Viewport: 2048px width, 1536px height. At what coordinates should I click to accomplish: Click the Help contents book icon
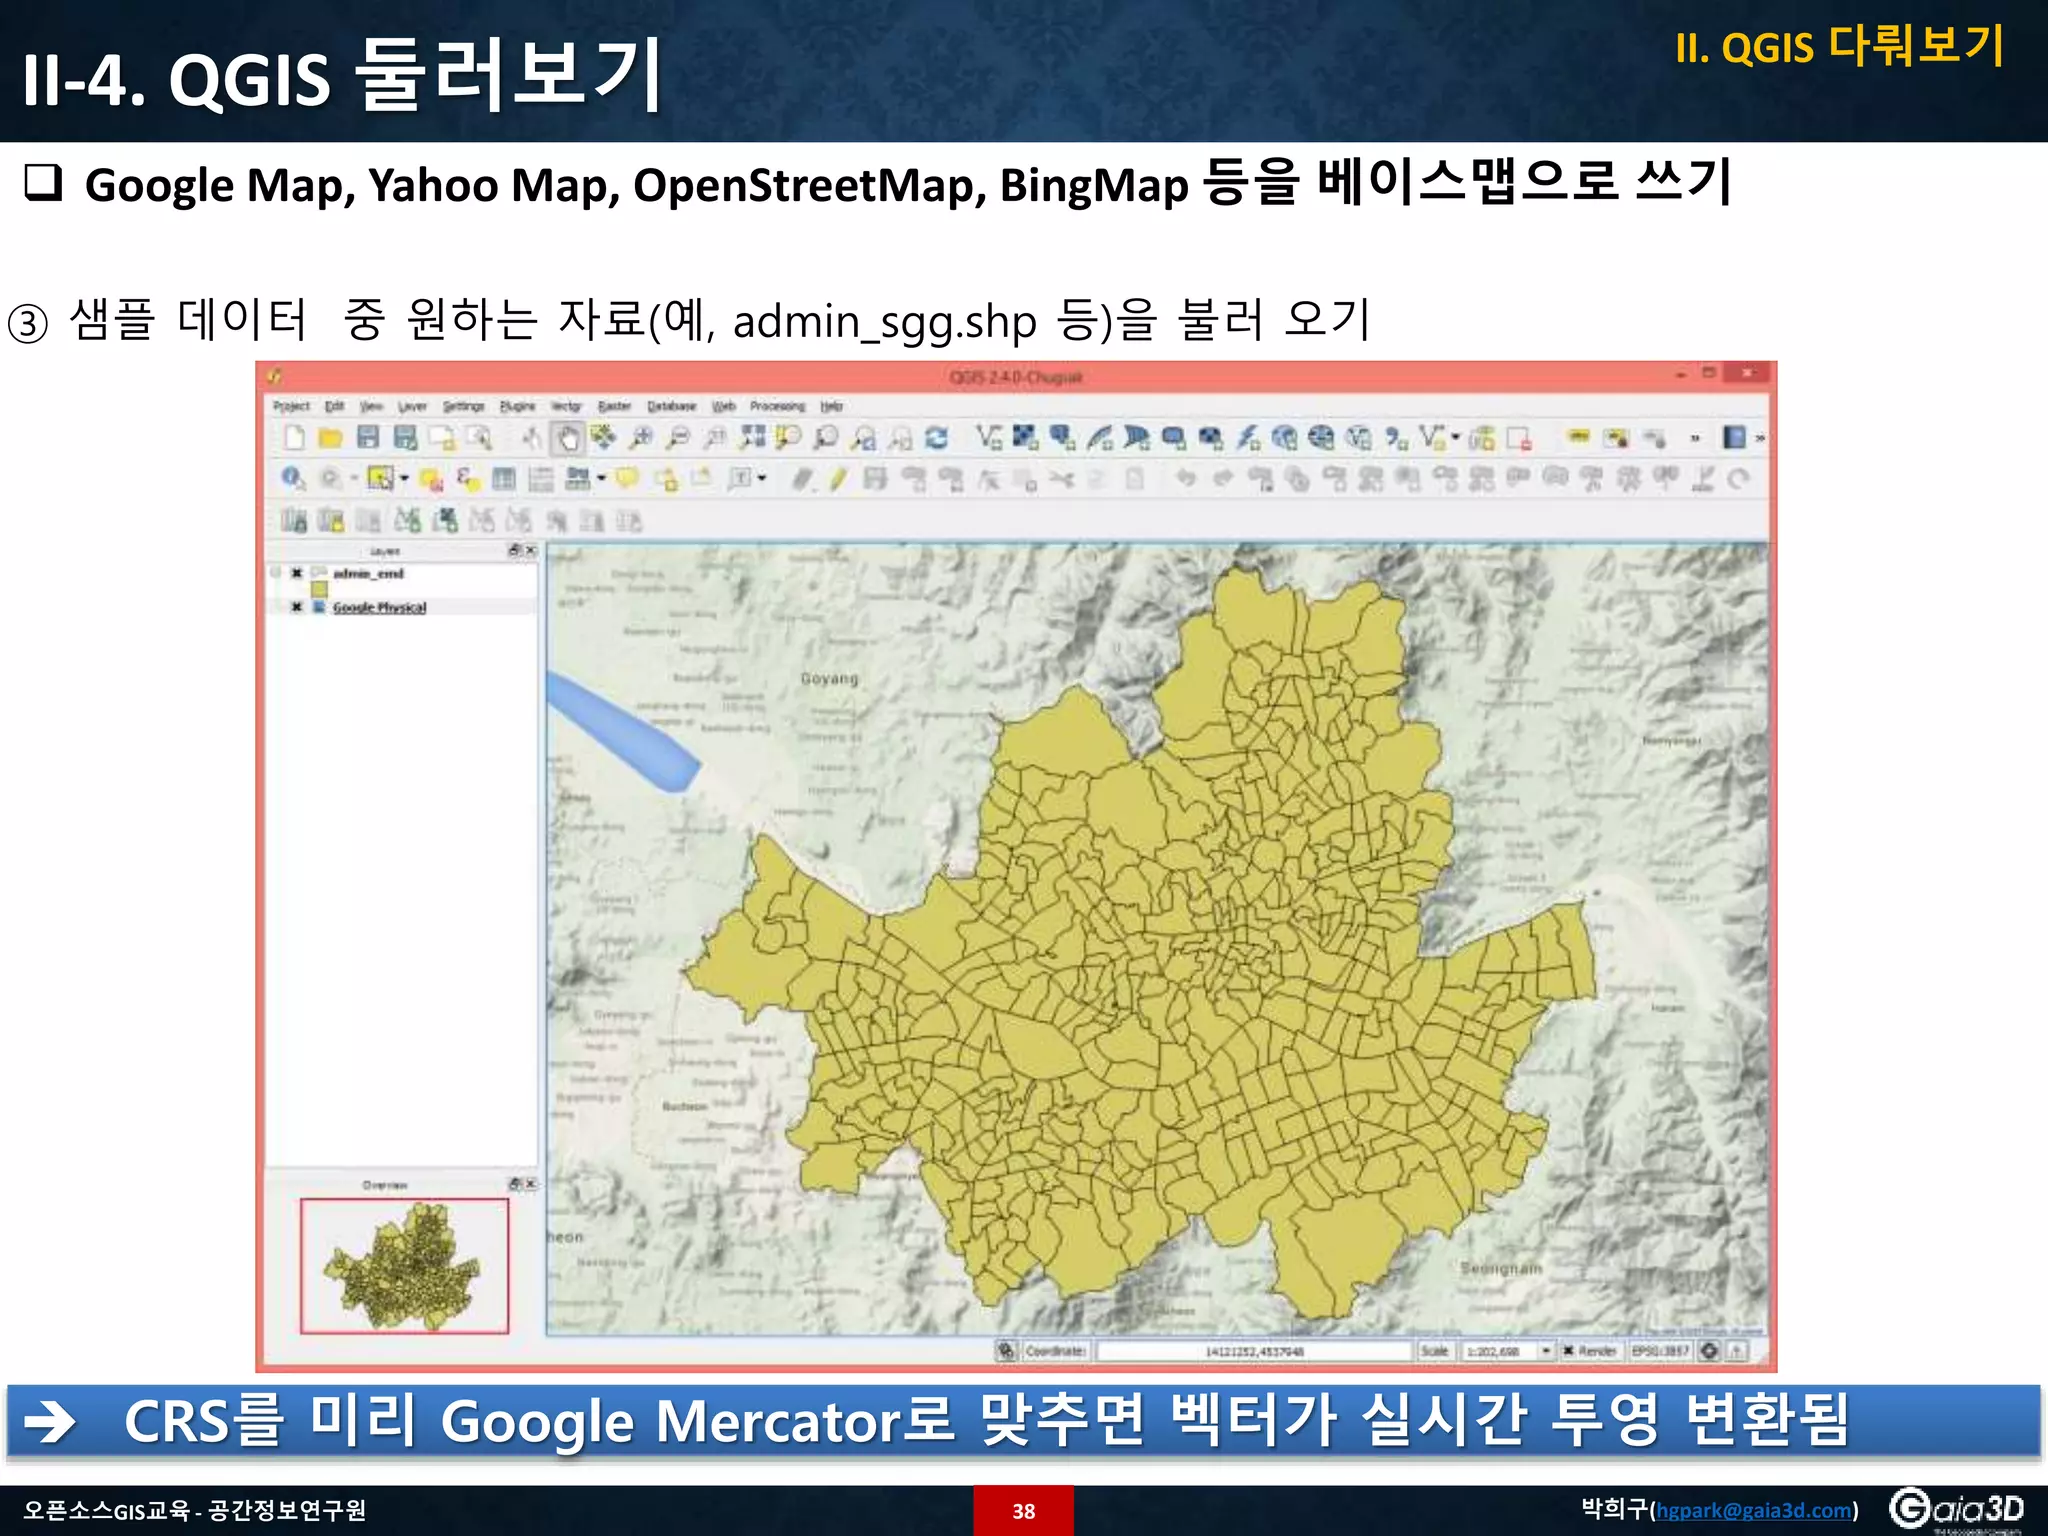click(1734, 437)
